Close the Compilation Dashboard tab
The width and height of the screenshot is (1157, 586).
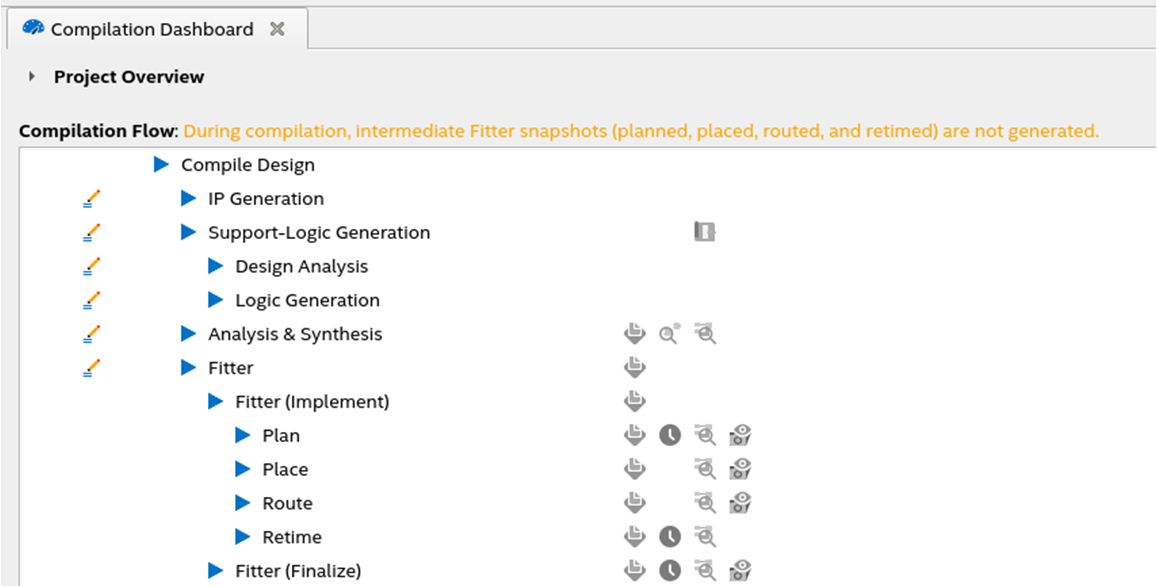277,29
